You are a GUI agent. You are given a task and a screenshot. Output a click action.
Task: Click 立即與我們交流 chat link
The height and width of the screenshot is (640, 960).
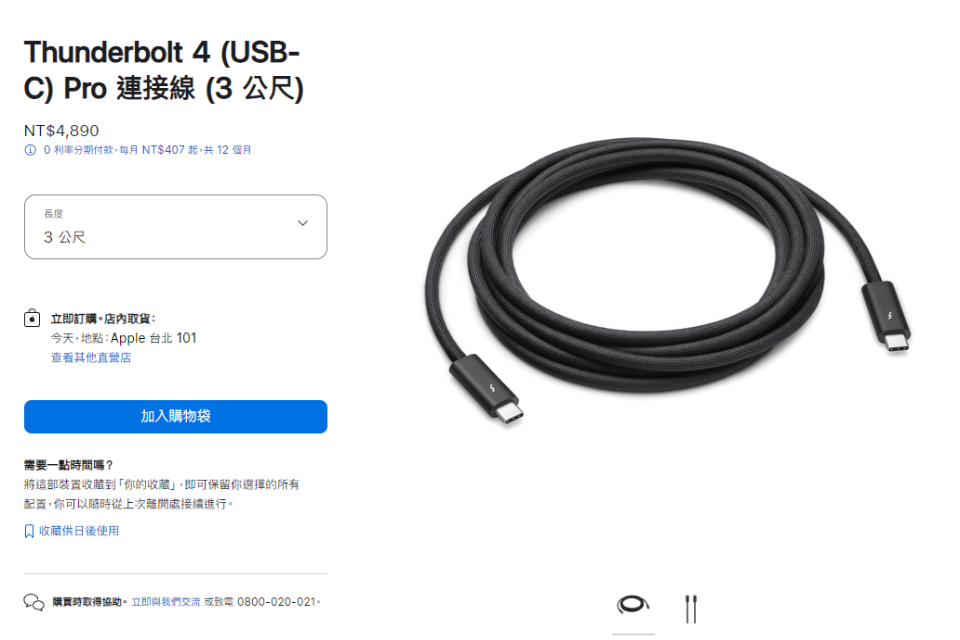coord(166,602)
